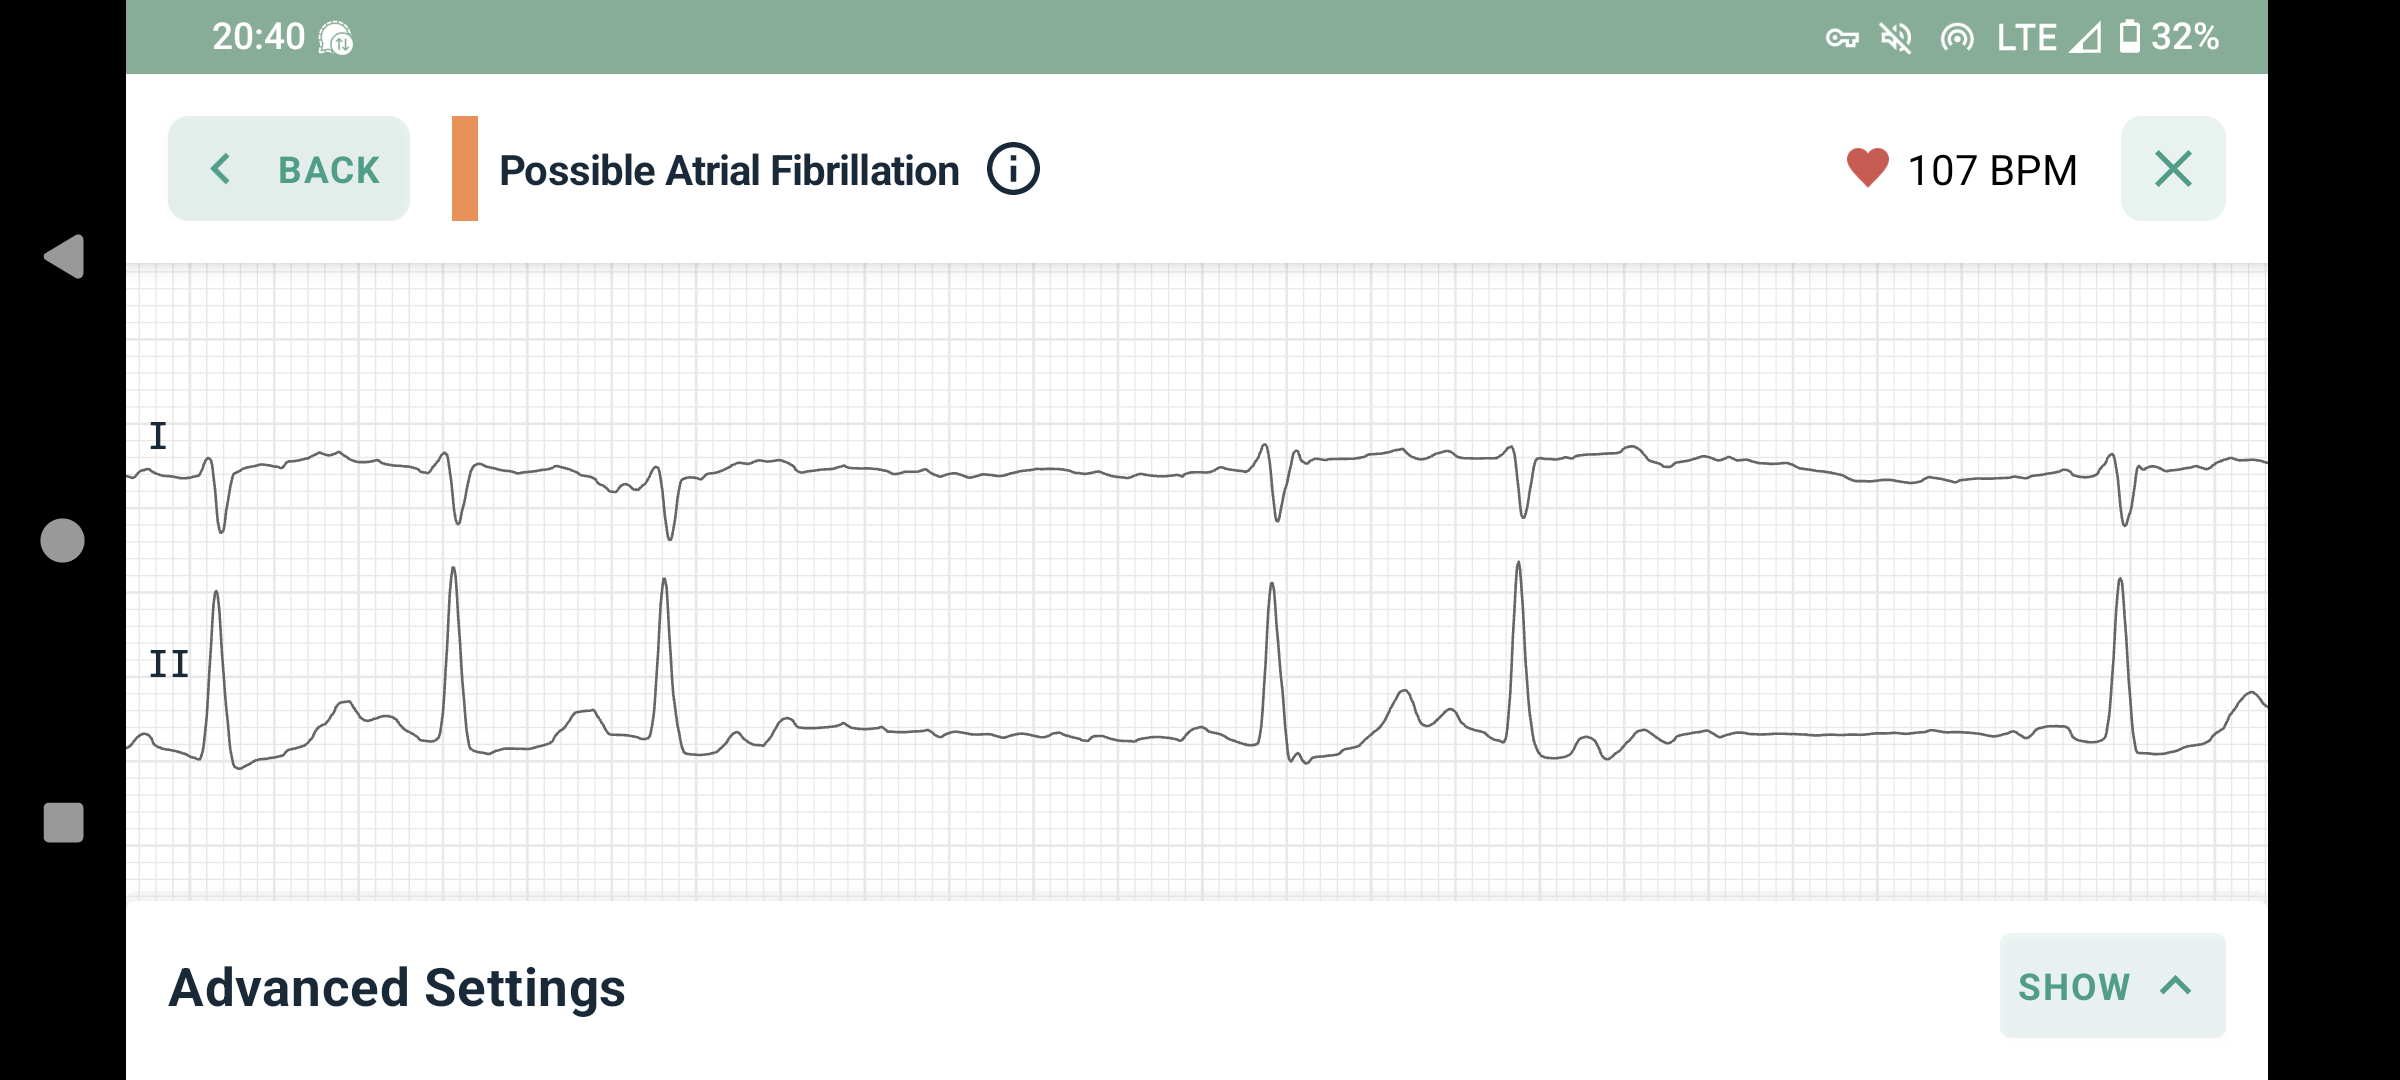2400x1080 pixels.
Task: Tap the VPN key status icon
Action: point(1842,38)
